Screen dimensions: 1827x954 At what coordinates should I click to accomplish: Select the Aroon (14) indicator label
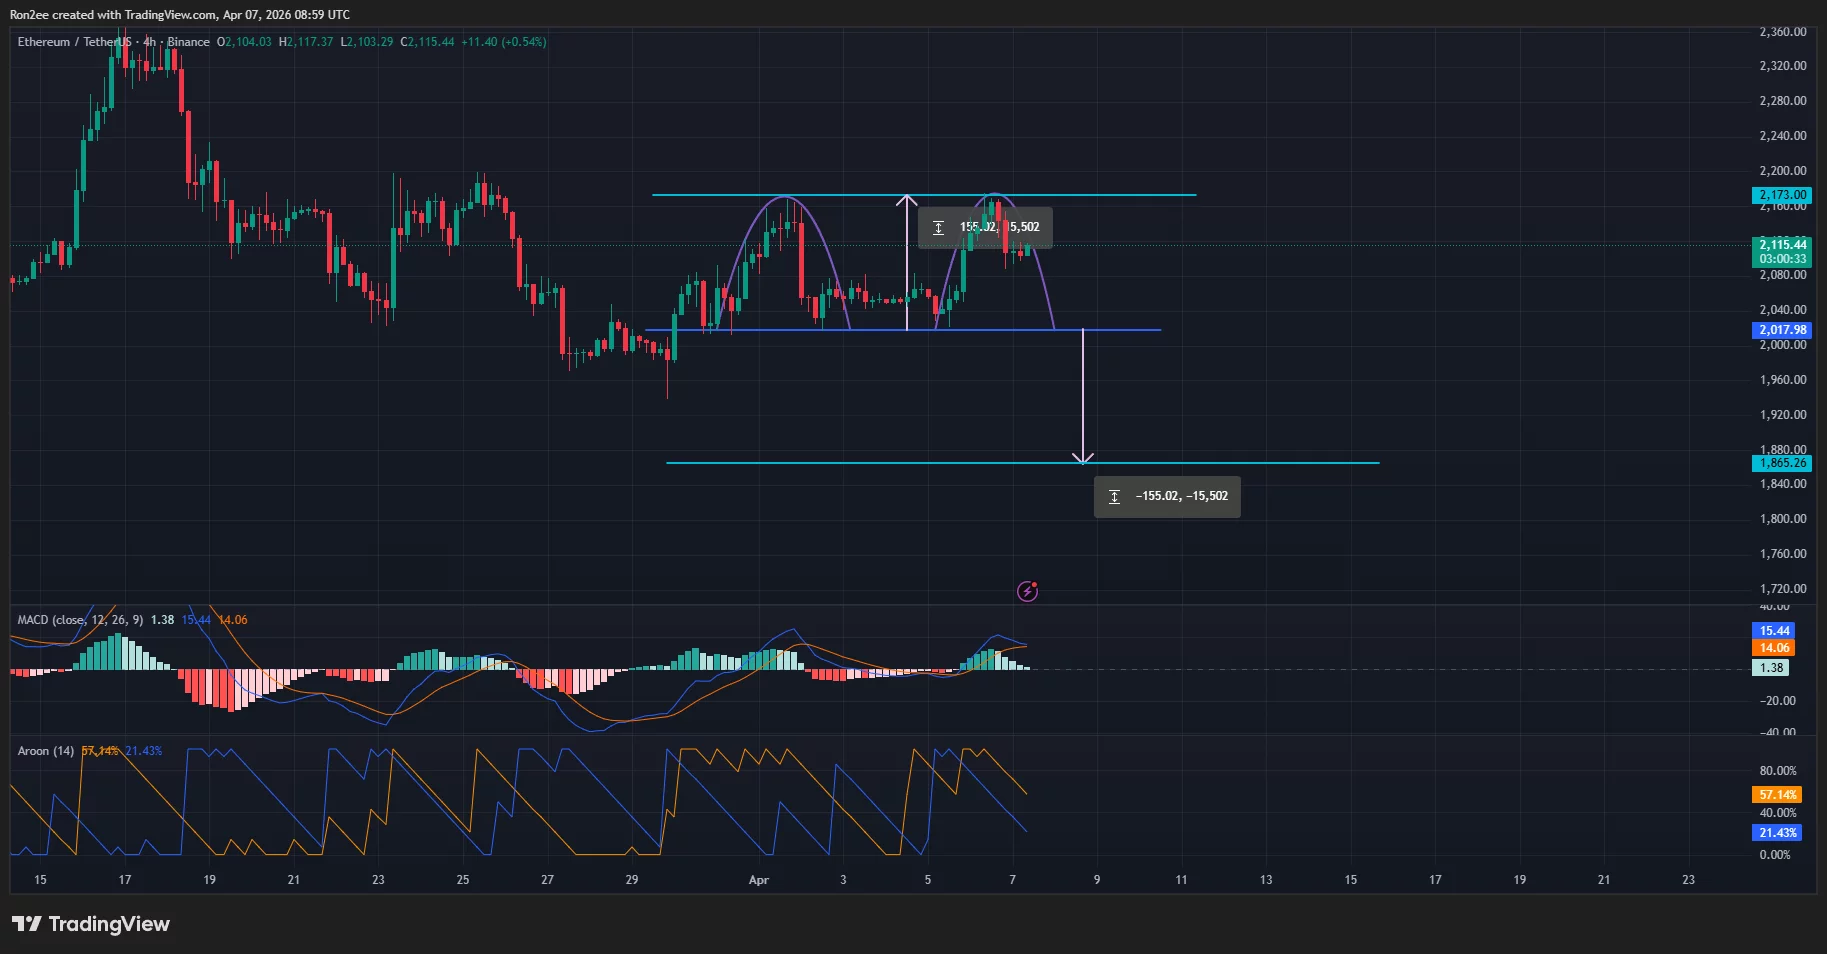click(45, 751)
